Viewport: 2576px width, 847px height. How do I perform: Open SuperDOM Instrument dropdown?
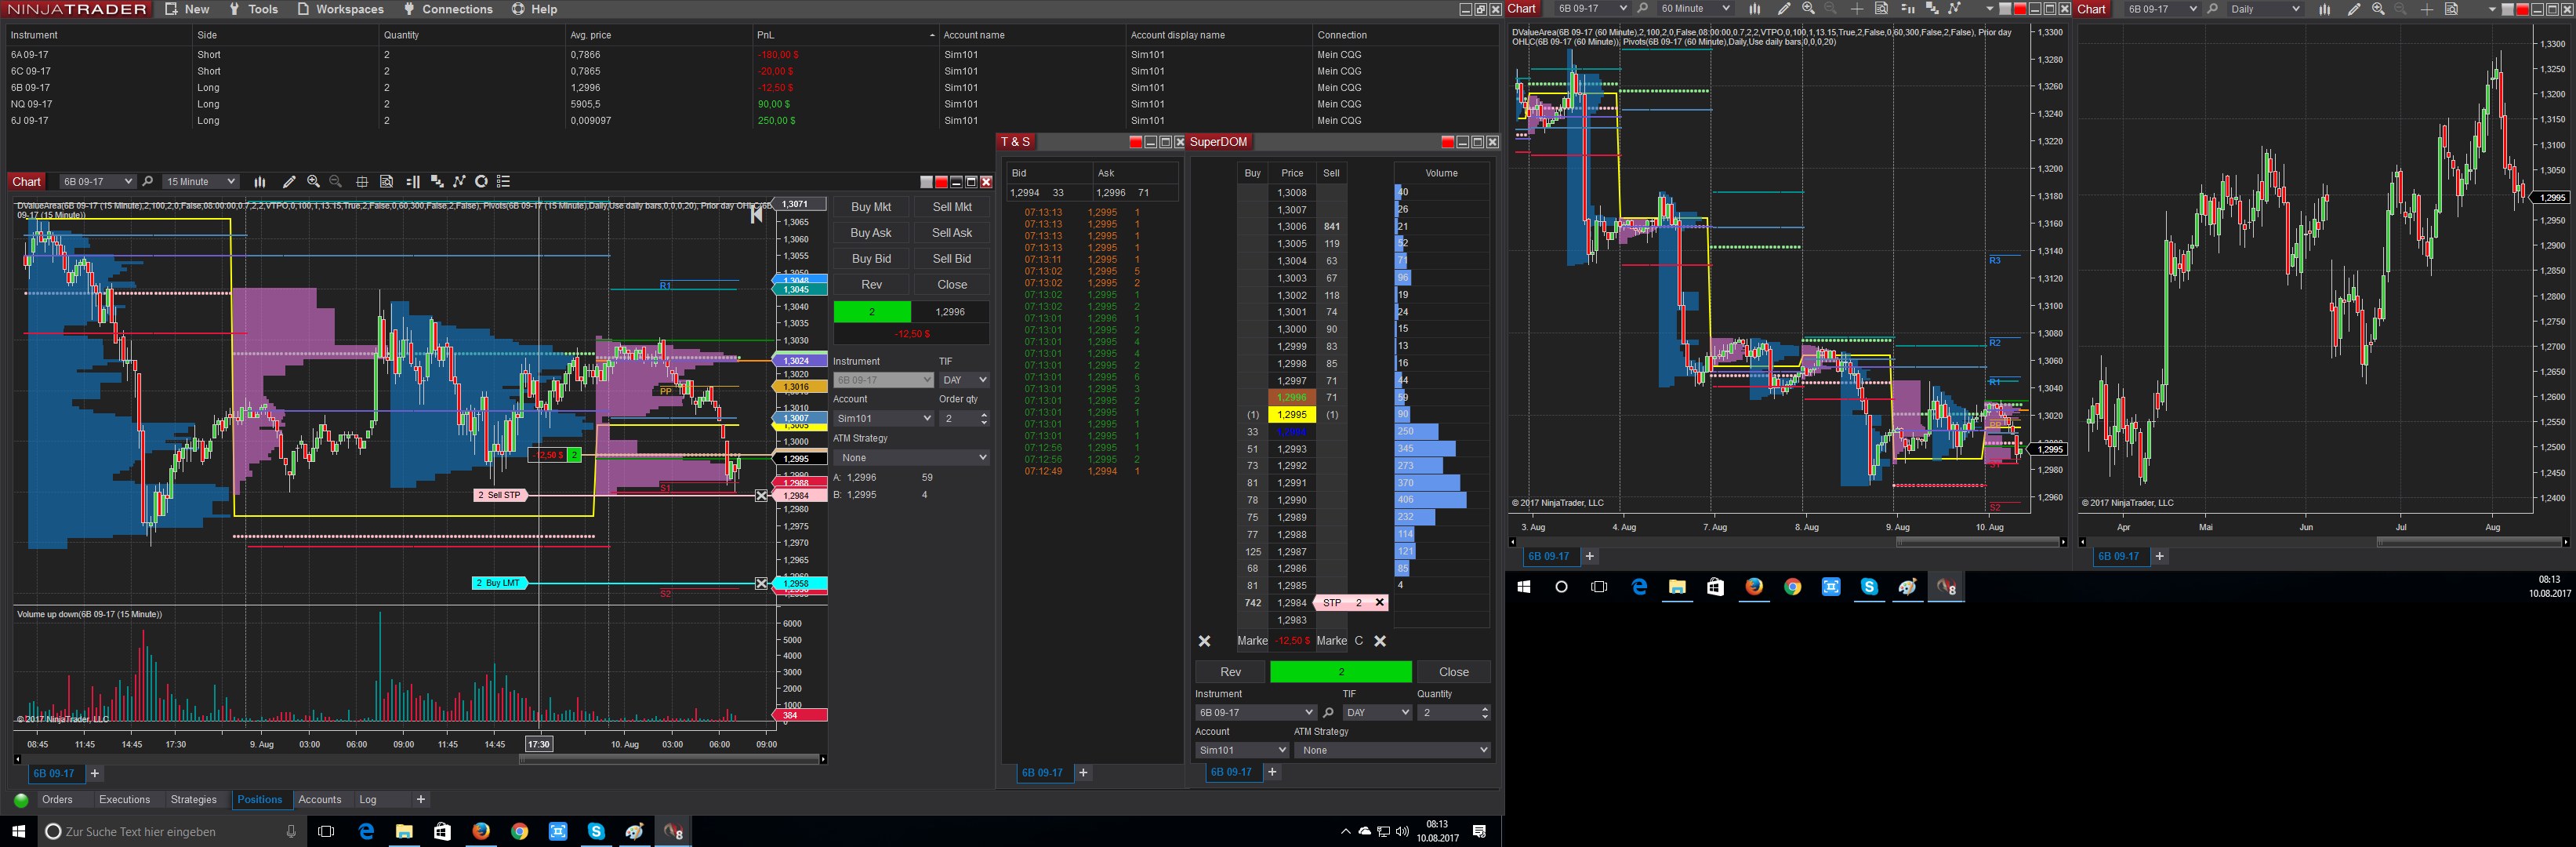[1255, 713]
